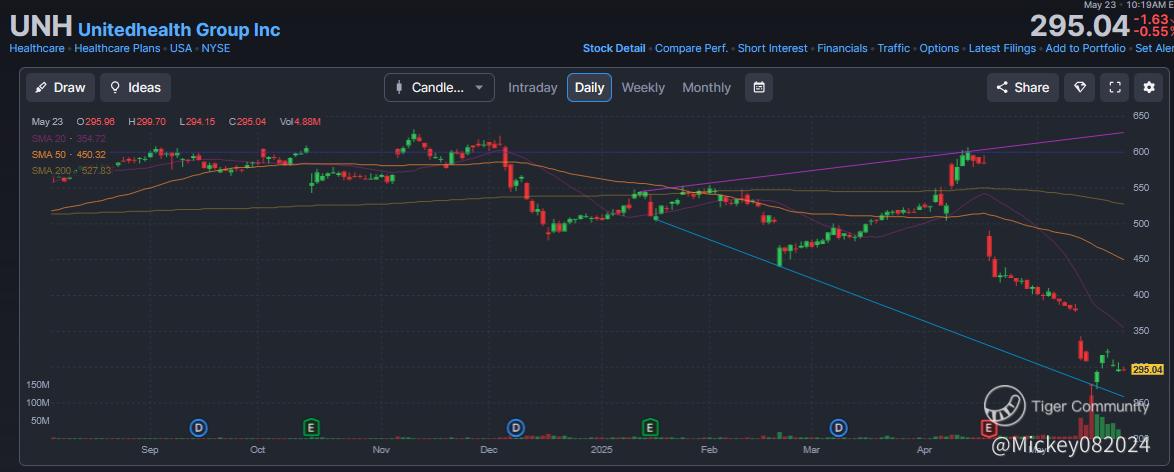
Task: Open the USA country link
Action: coord(180,48)
